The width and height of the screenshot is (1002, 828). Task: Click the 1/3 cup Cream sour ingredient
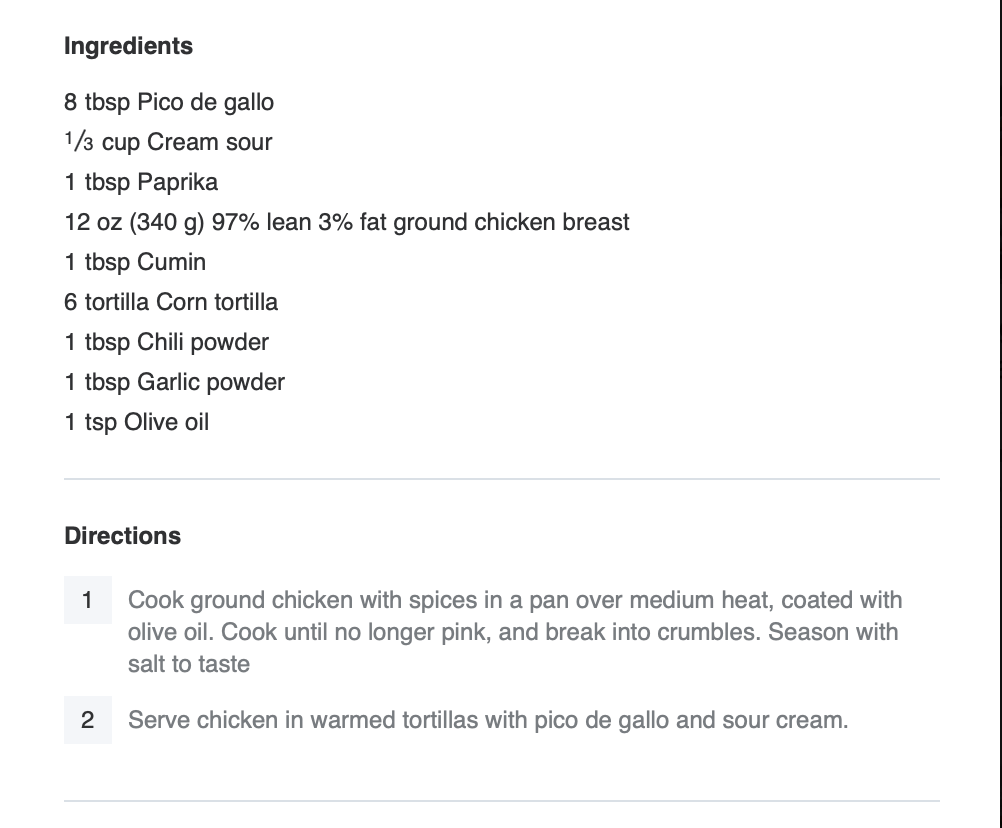pyautogui.click(x=168, y=142)
